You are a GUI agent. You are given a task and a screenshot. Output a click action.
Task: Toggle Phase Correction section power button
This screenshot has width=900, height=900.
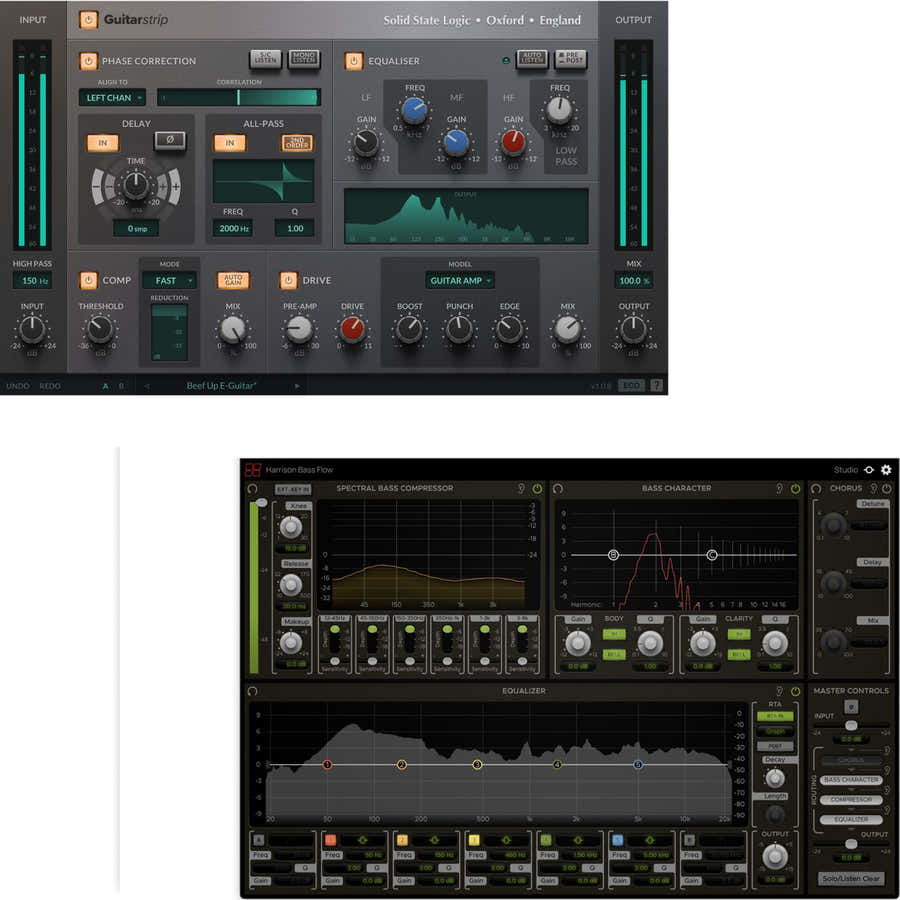pyautogui.click(x=88, y=61)
